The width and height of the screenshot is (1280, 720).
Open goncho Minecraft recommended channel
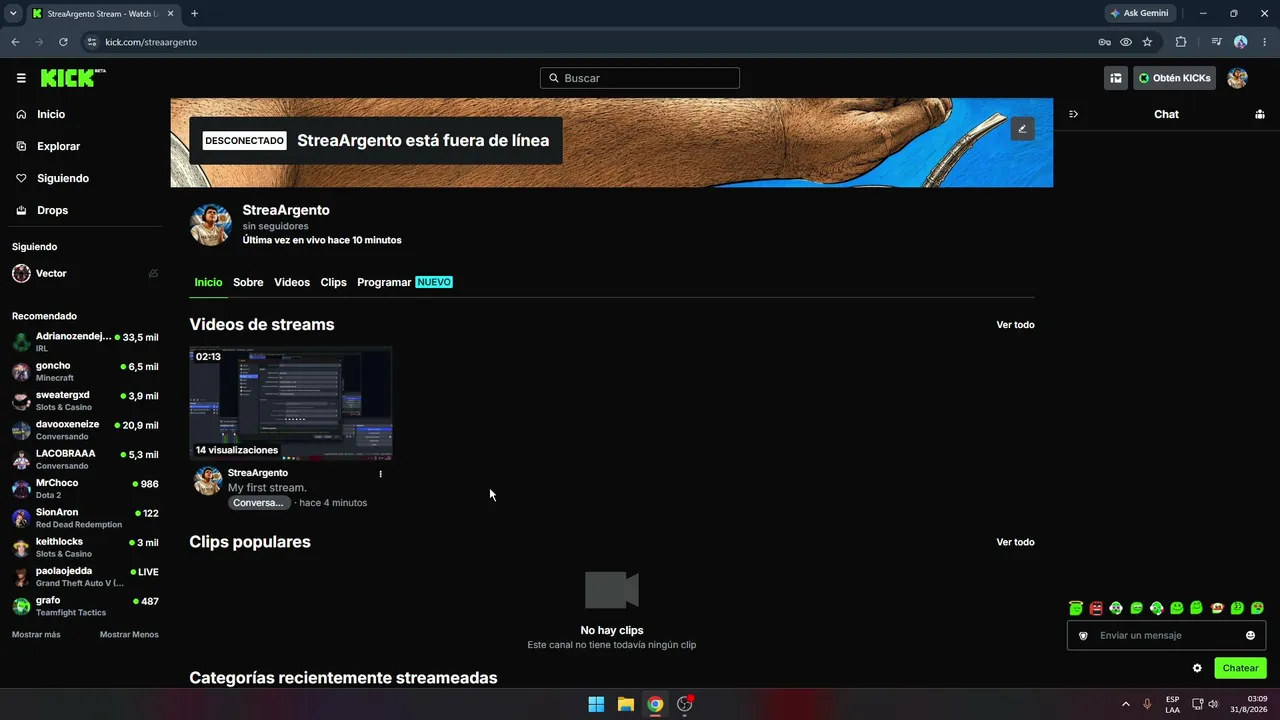(x=85, y=372)
